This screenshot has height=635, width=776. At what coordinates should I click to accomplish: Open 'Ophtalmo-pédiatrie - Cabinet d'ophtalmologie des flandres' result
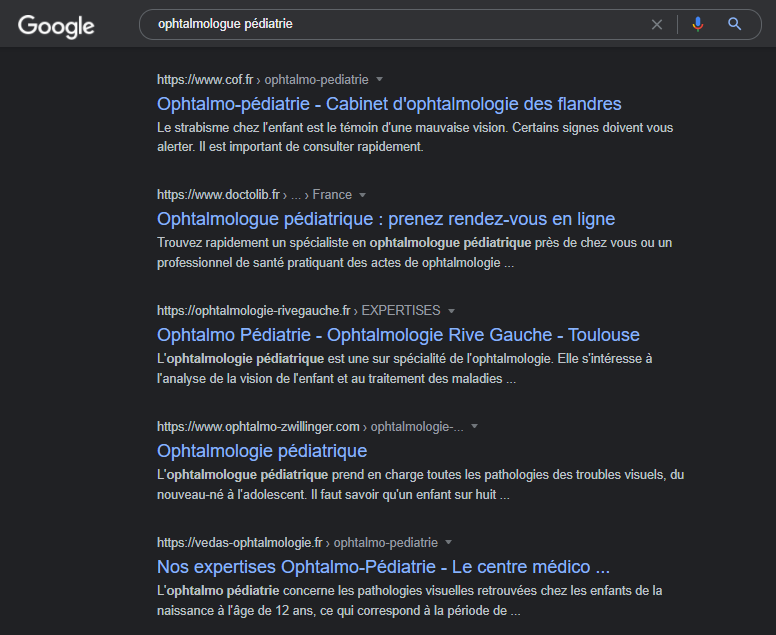pyautogui.click(x=389, y=104)
